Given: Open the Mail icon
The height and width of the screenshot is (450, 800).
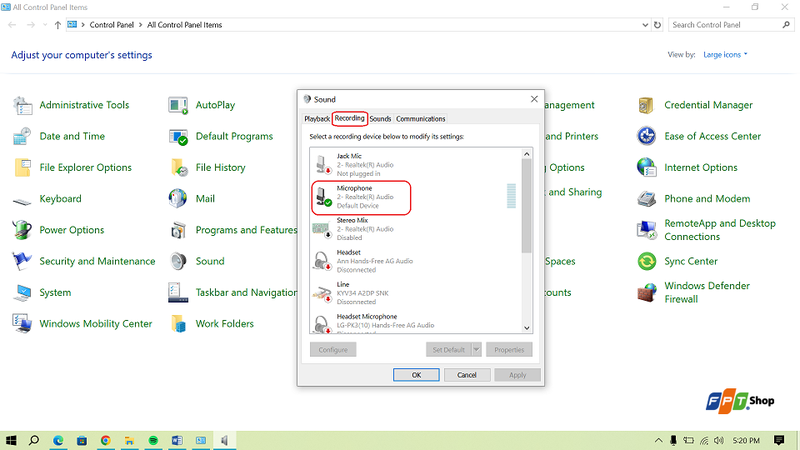Looking at the screenshot, I should click(x=178, y=198).
